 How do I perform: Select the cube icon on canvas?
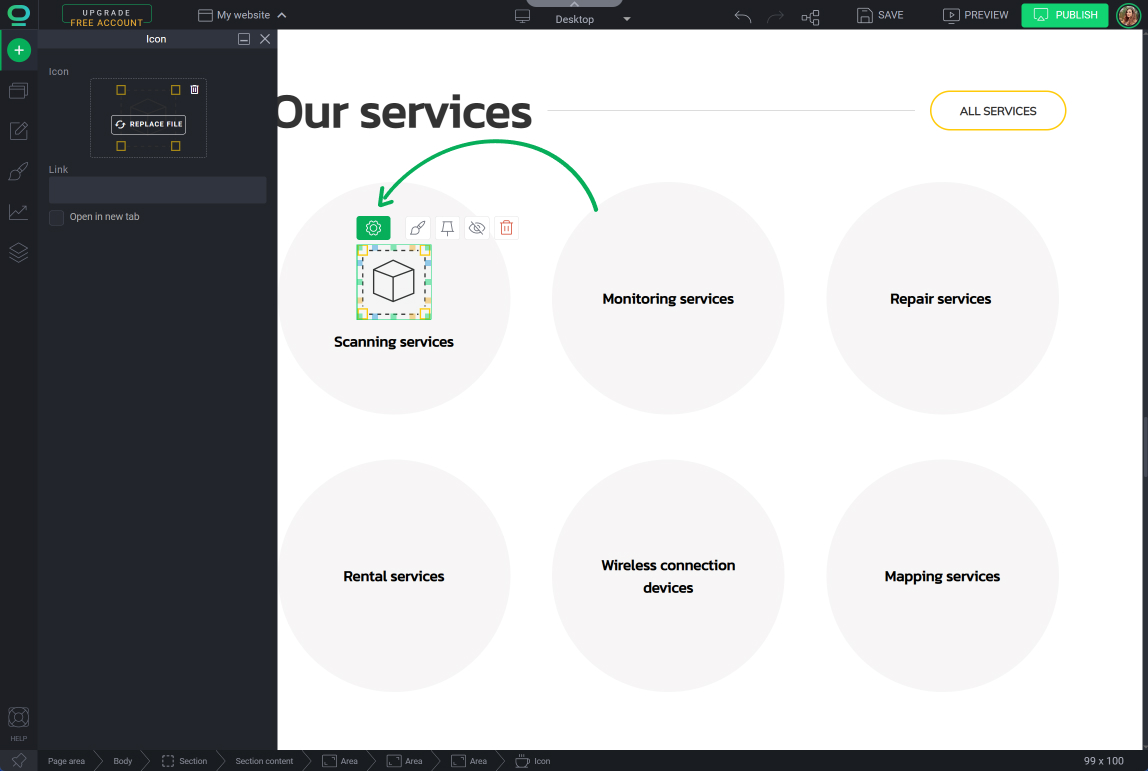(394, 282)
